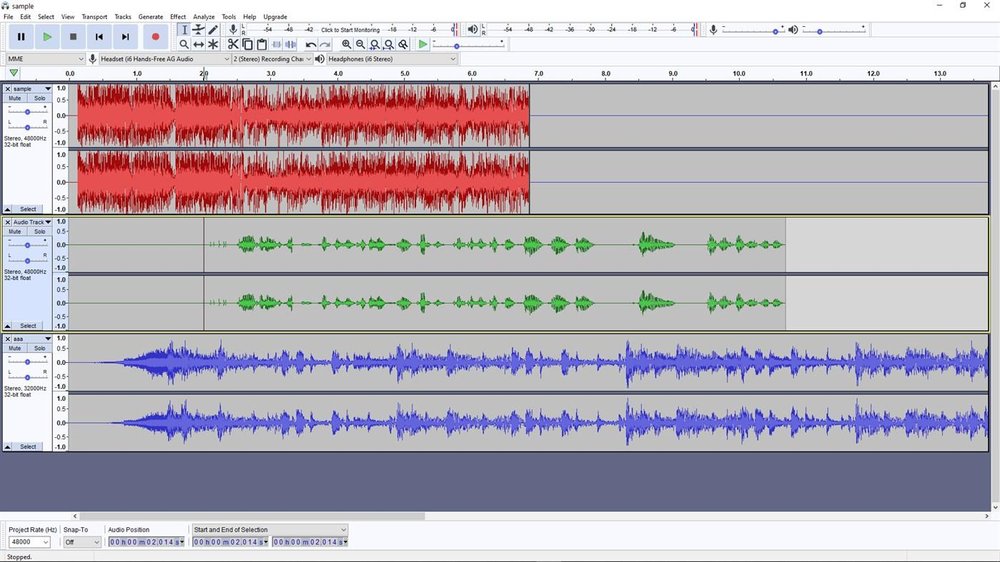Close the aaa track with X

click(x=8, y=339)
